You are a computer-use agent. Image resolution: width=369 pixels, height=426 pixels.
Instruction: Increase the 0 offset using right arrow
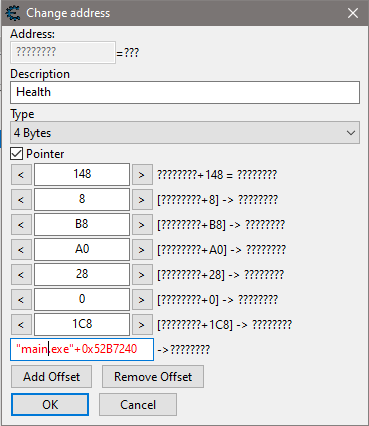[142, 299]
